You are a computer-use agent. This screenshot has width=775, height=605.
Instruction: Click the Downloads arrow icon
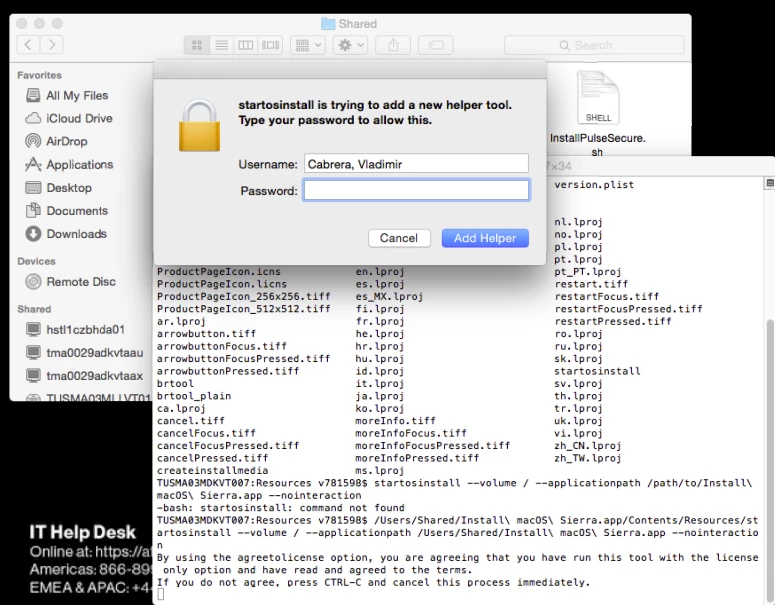pyautogui.click(x=33, y=234)
